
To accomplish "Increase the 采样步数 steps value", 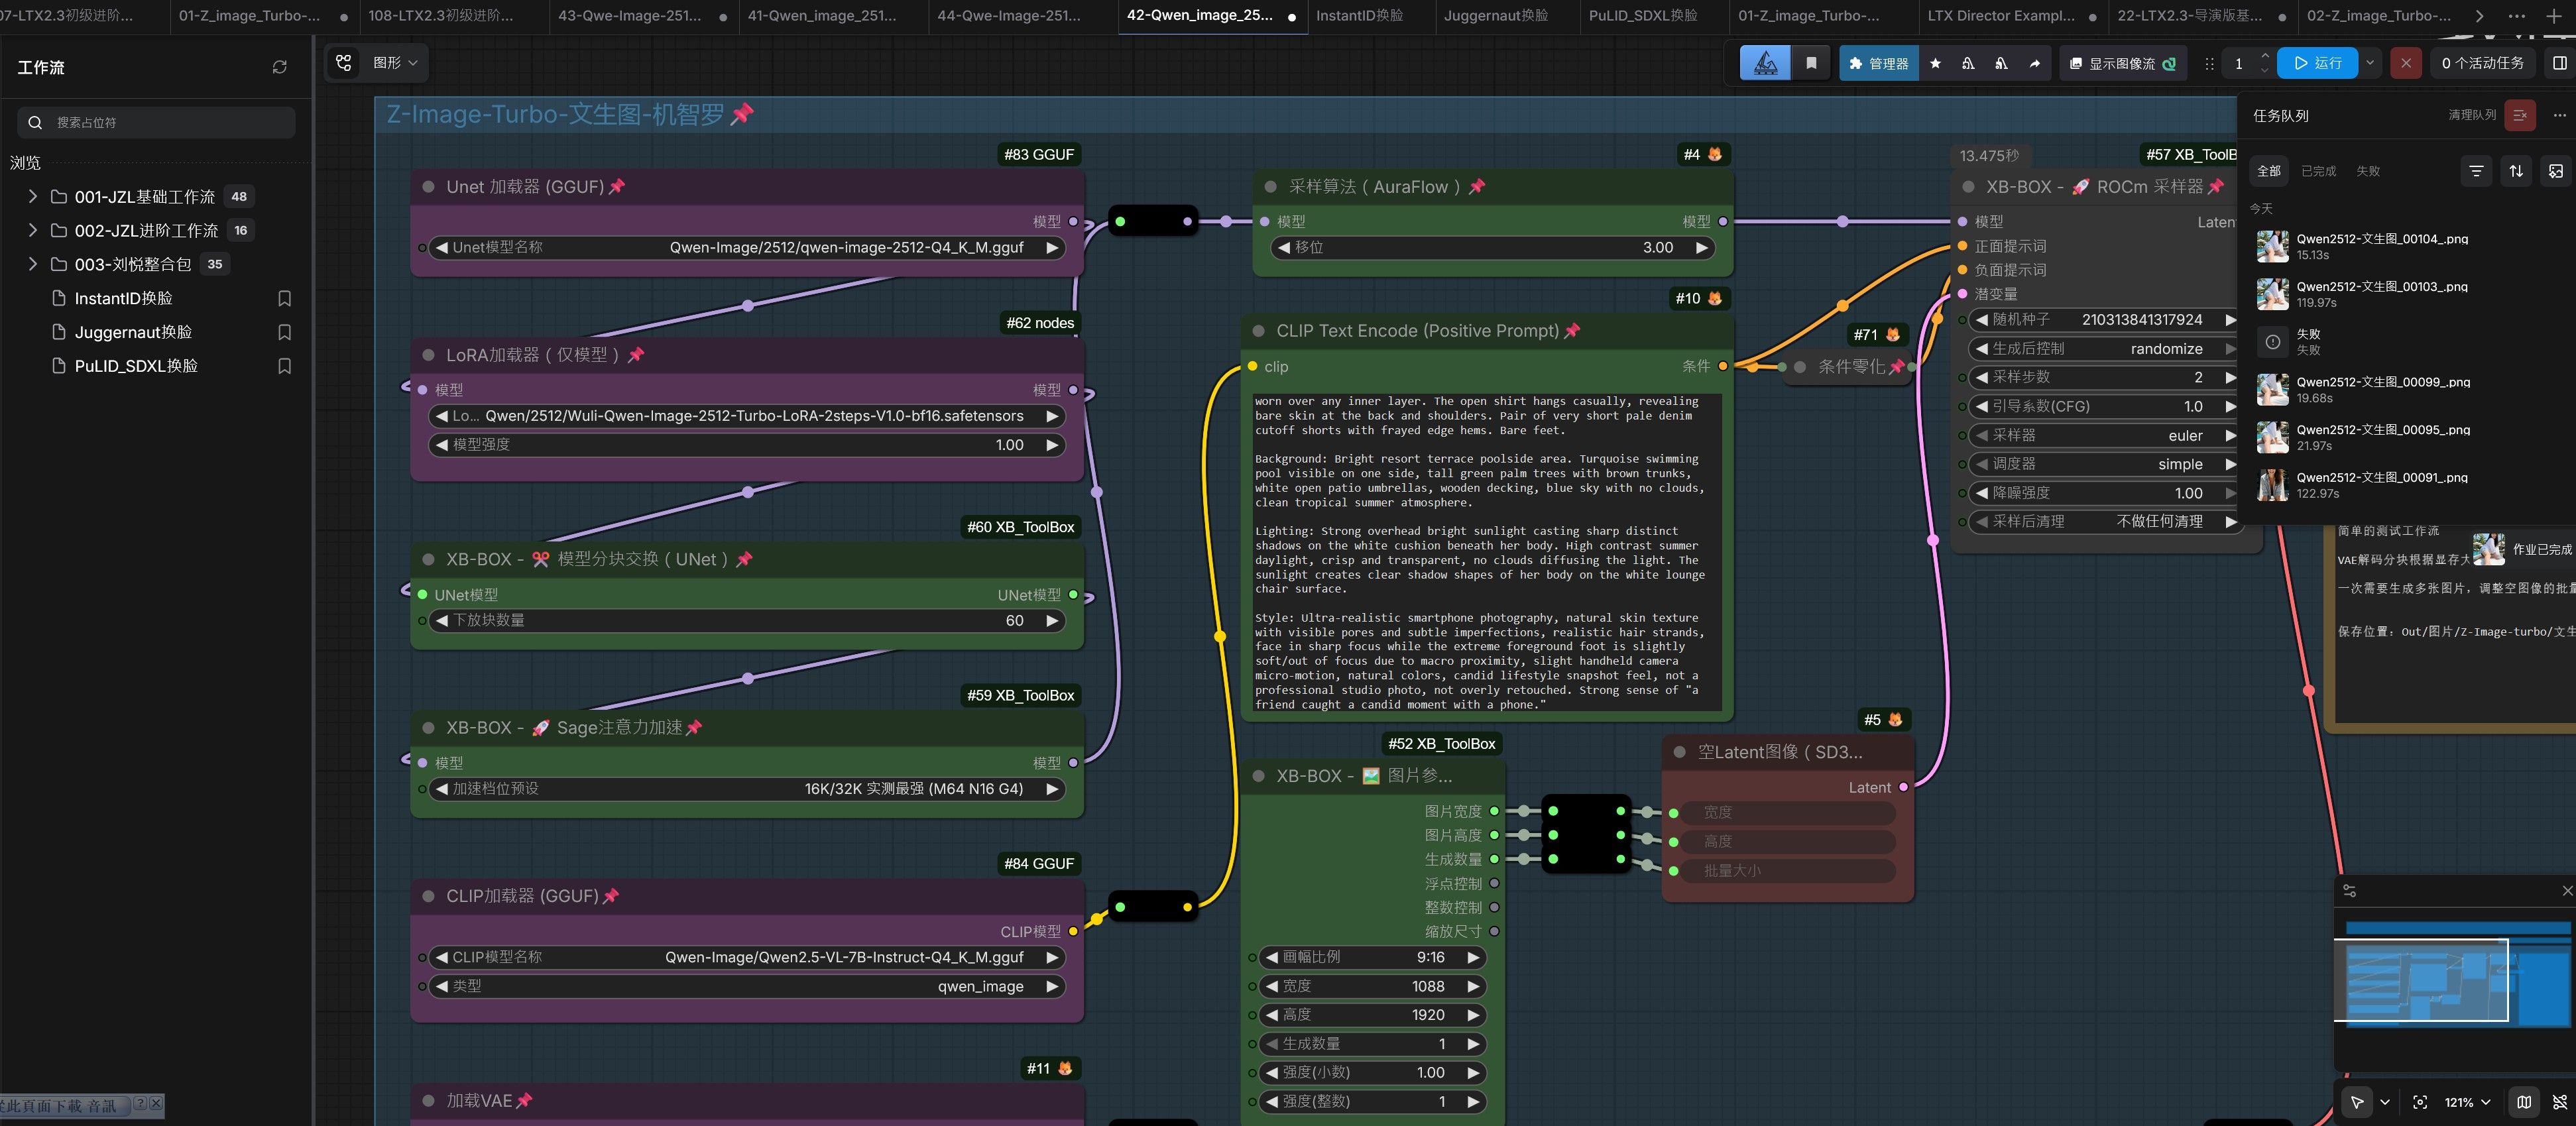I will 2229,377.
